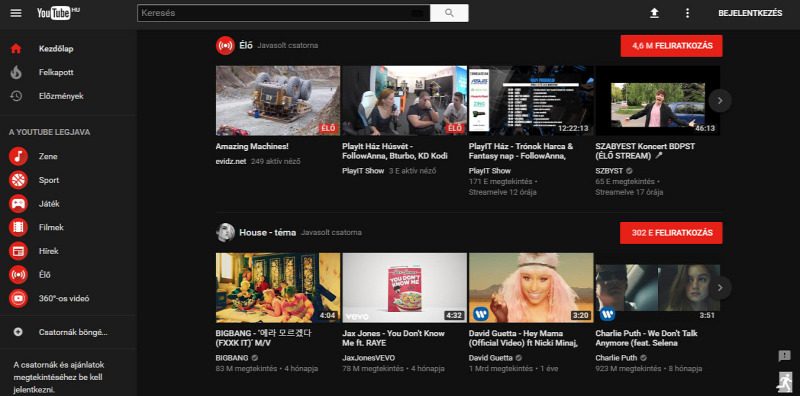Click the Zene music note icon

18,156
